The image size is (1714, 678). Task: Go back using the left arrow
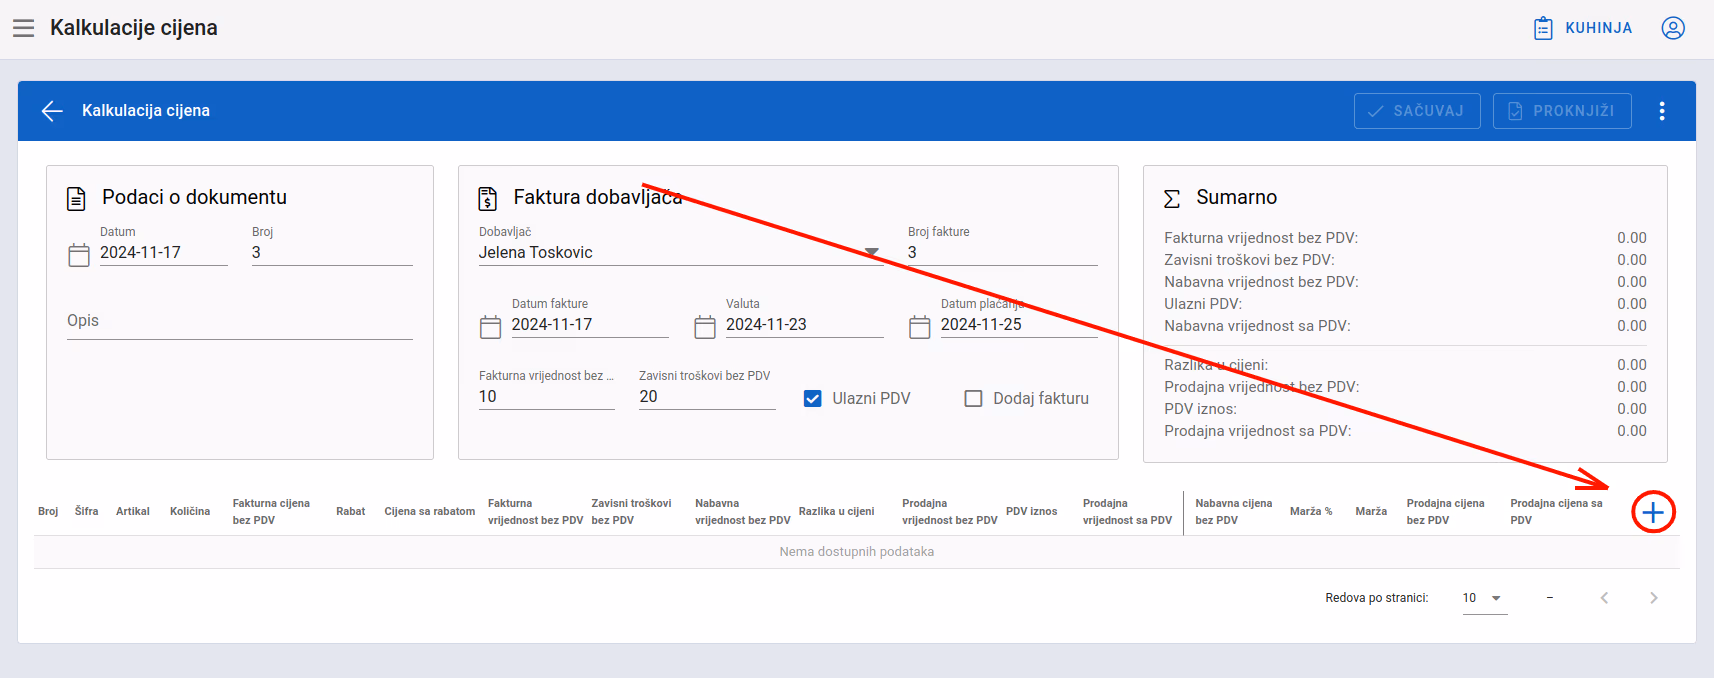pyautogui.click(x=52, y=111)
